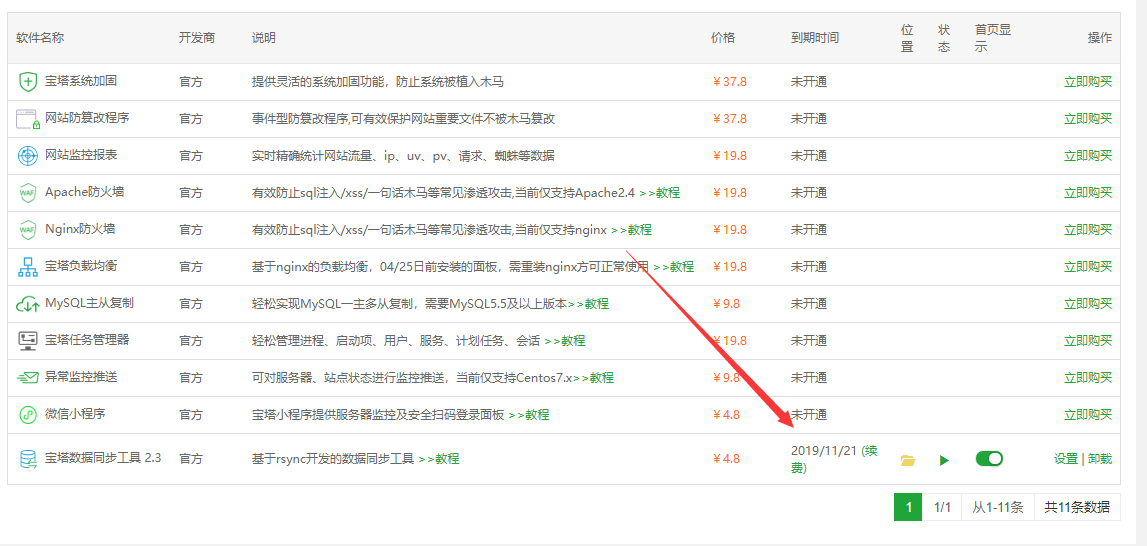Image resolution: width=1147 pixels, height=546 pixels.
Task: Click 立即购买 for 网站防篡改程序
Action: (1088, 119)
